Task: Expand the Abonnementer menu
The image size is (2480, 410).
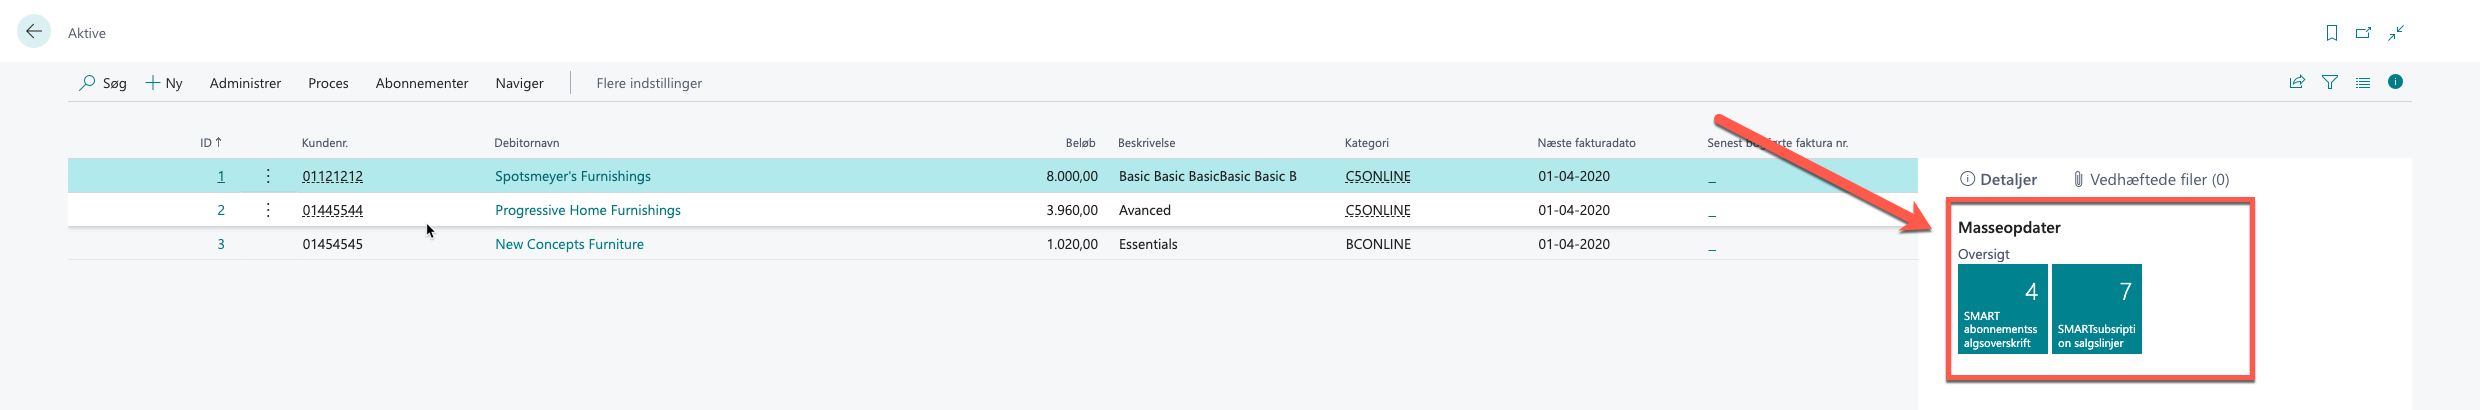Action: pos(422,83)
